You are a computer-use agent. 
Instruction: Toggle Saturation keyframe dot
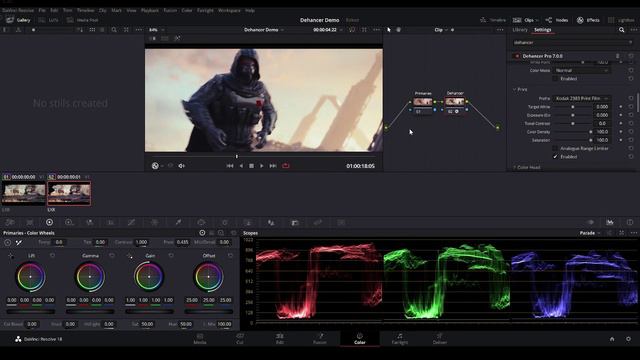621,140
